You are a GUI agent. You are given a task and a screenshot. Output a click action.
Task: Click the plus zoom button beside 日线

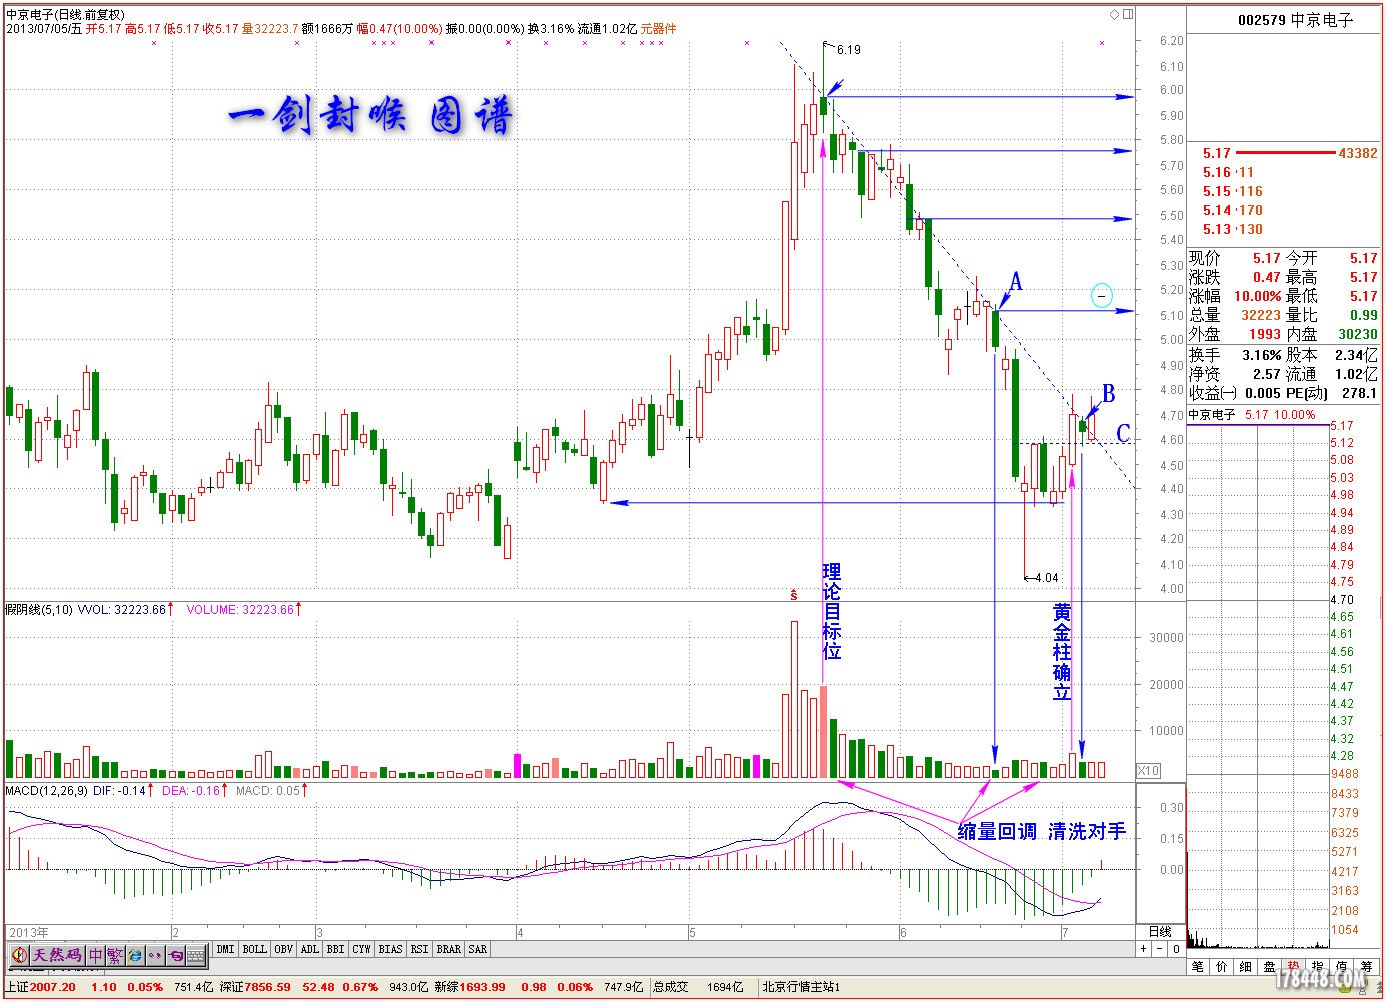tap(1144, 948)
